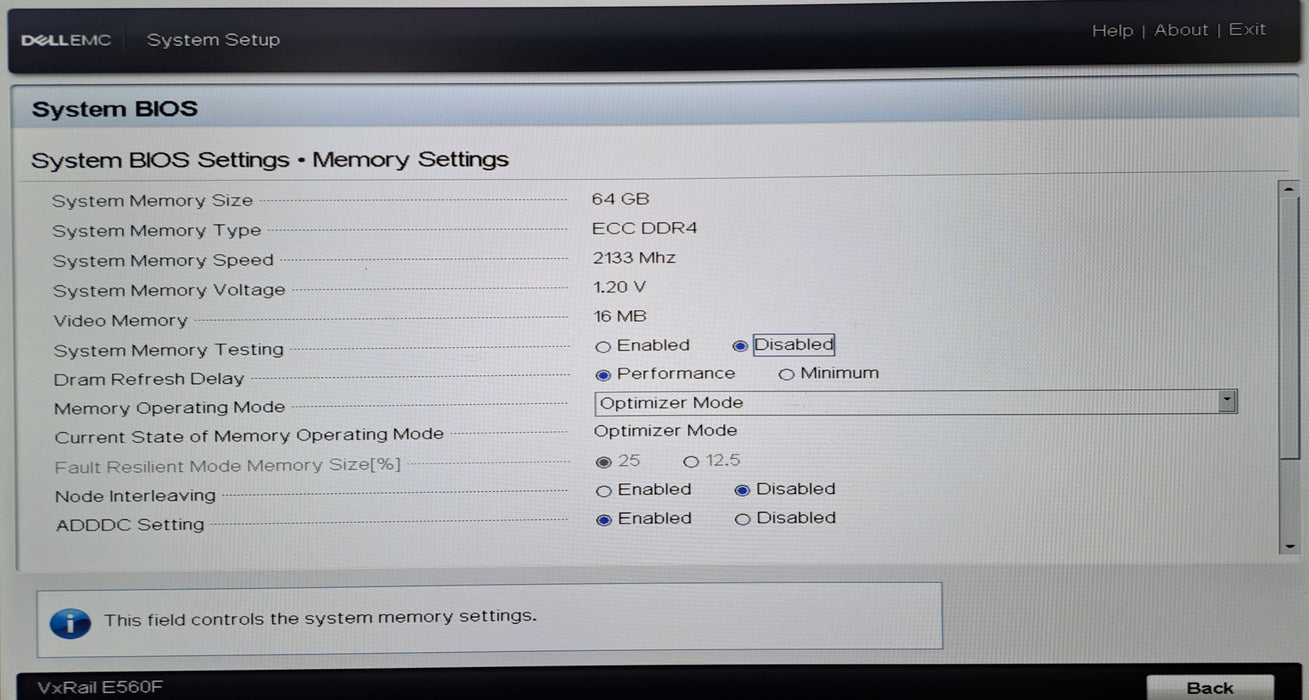The width and height of the screenshot is (1309, 700).
Task: Click the System Setup title text
Action: coord(213,40)
